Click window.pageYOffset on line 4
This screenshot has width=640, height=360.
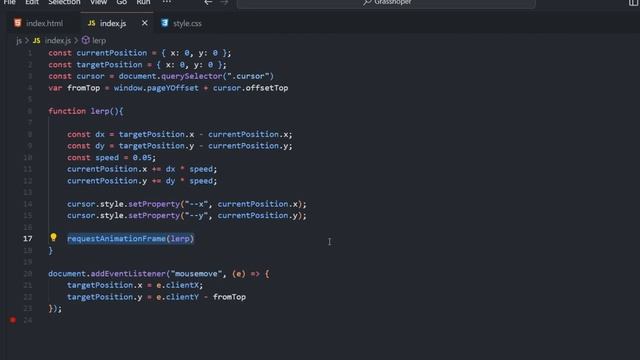click(x=156, y=88)
